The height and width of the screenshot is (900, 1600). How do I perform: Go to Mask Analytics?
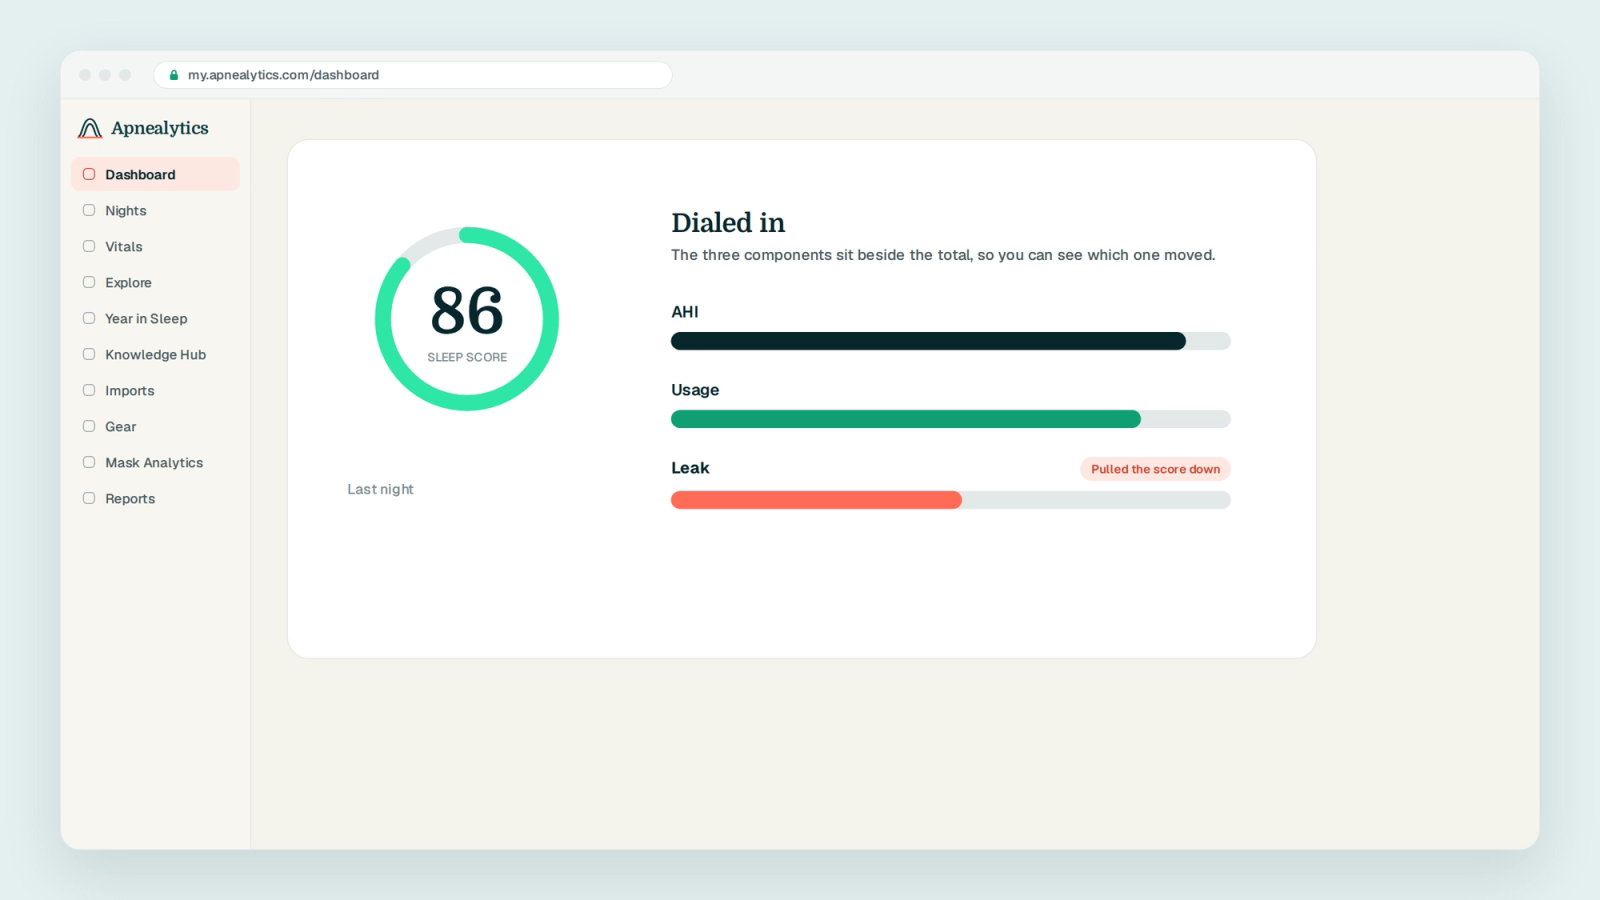click(x=155, y=462)
